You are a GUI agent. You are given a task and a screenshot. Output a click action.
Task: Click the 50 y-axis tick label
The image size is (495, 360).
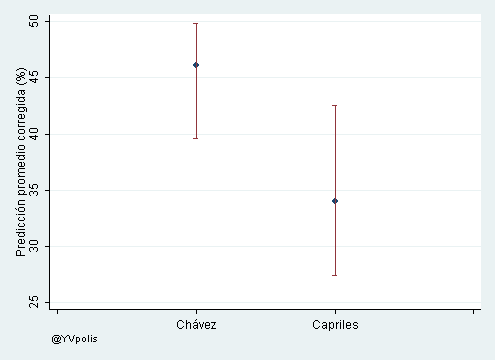coord(34,21)
